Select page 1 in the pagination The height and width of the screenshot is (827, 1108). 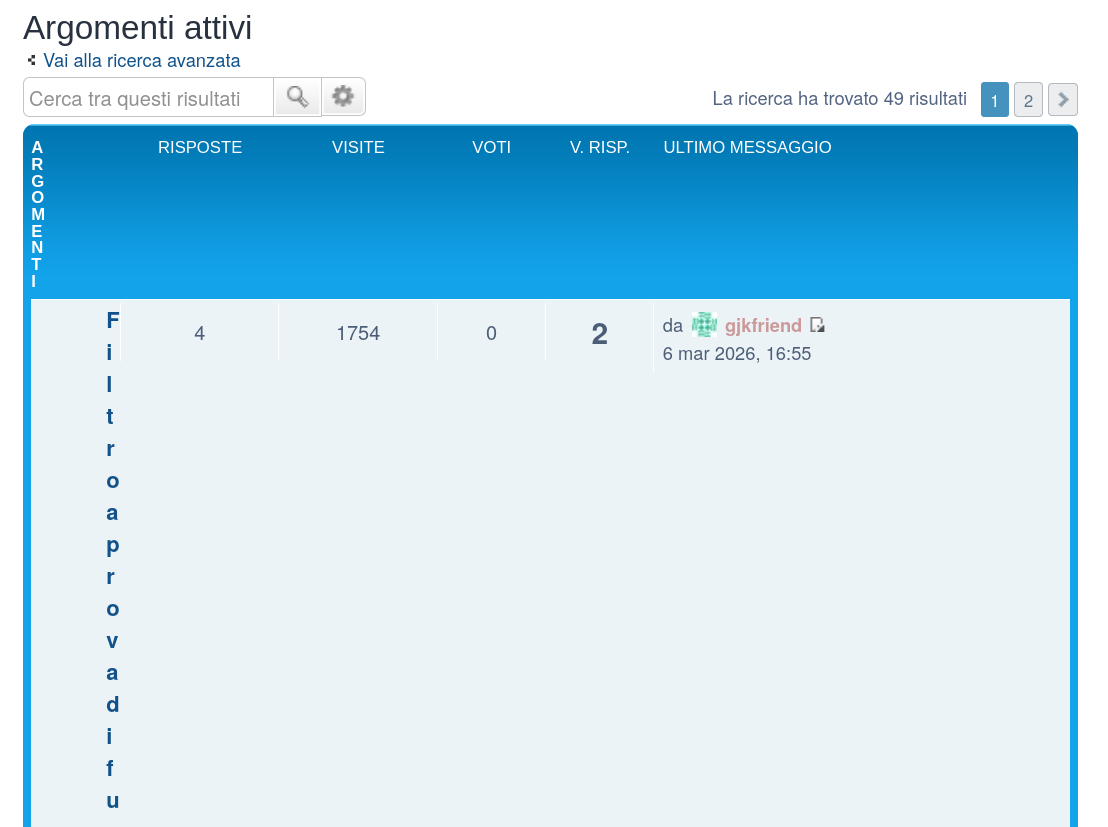994,100
